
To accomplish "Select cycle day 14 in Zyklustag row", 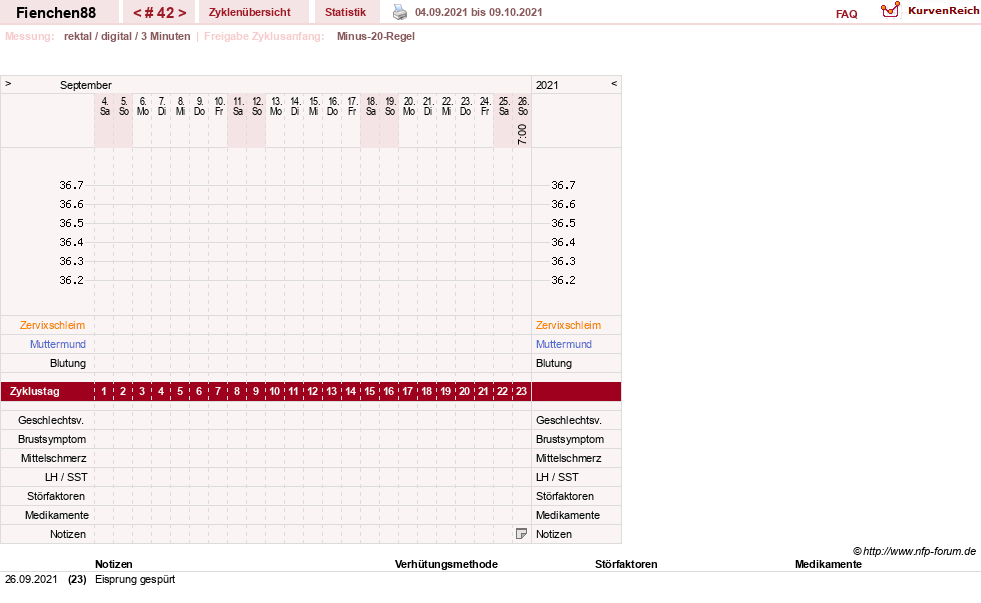I will tap(350, 391).
